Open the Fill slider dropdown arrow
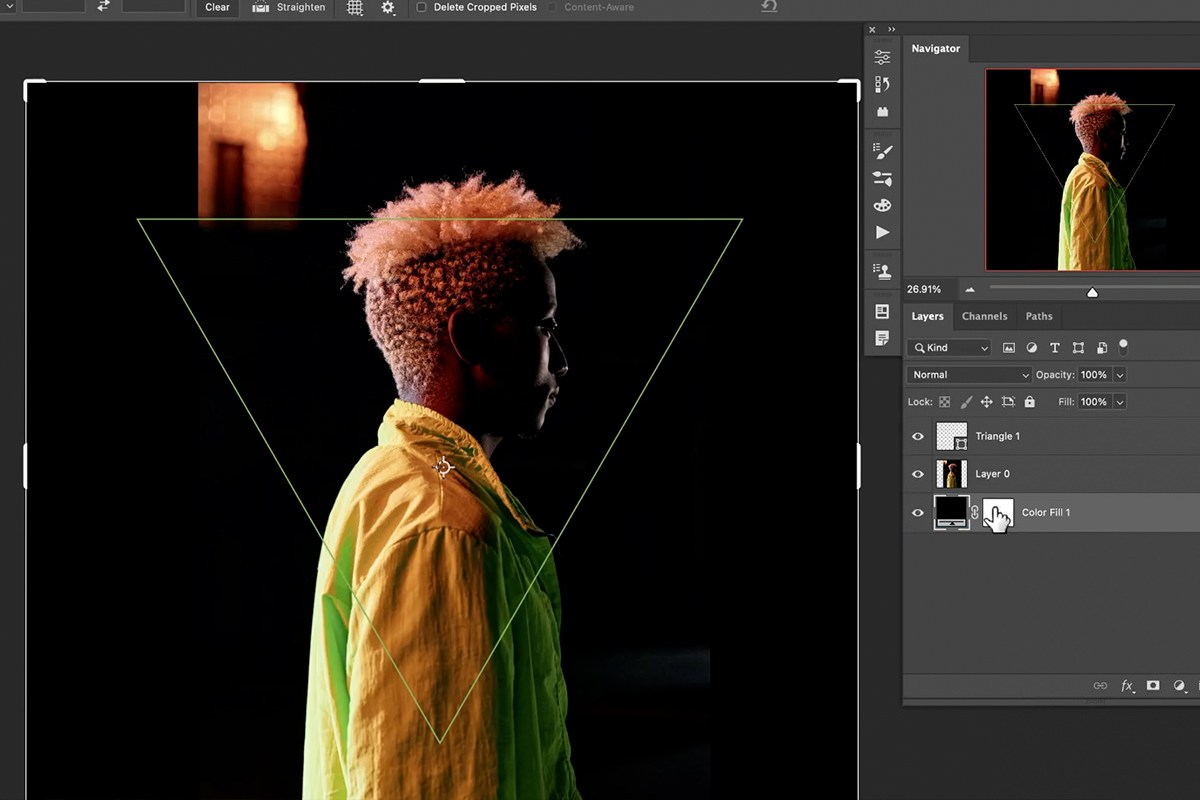The height and width of the screenshot is (800, 1200). click(1120, 402)
